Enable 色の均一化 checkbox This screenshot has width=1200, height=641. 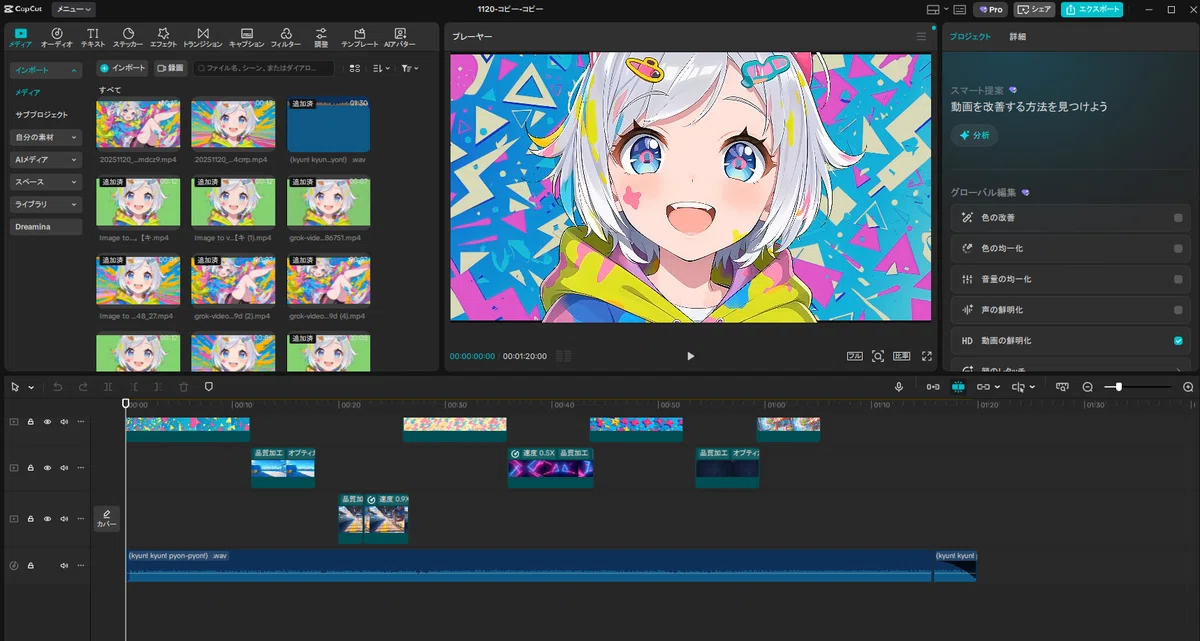coord(1178,248)
